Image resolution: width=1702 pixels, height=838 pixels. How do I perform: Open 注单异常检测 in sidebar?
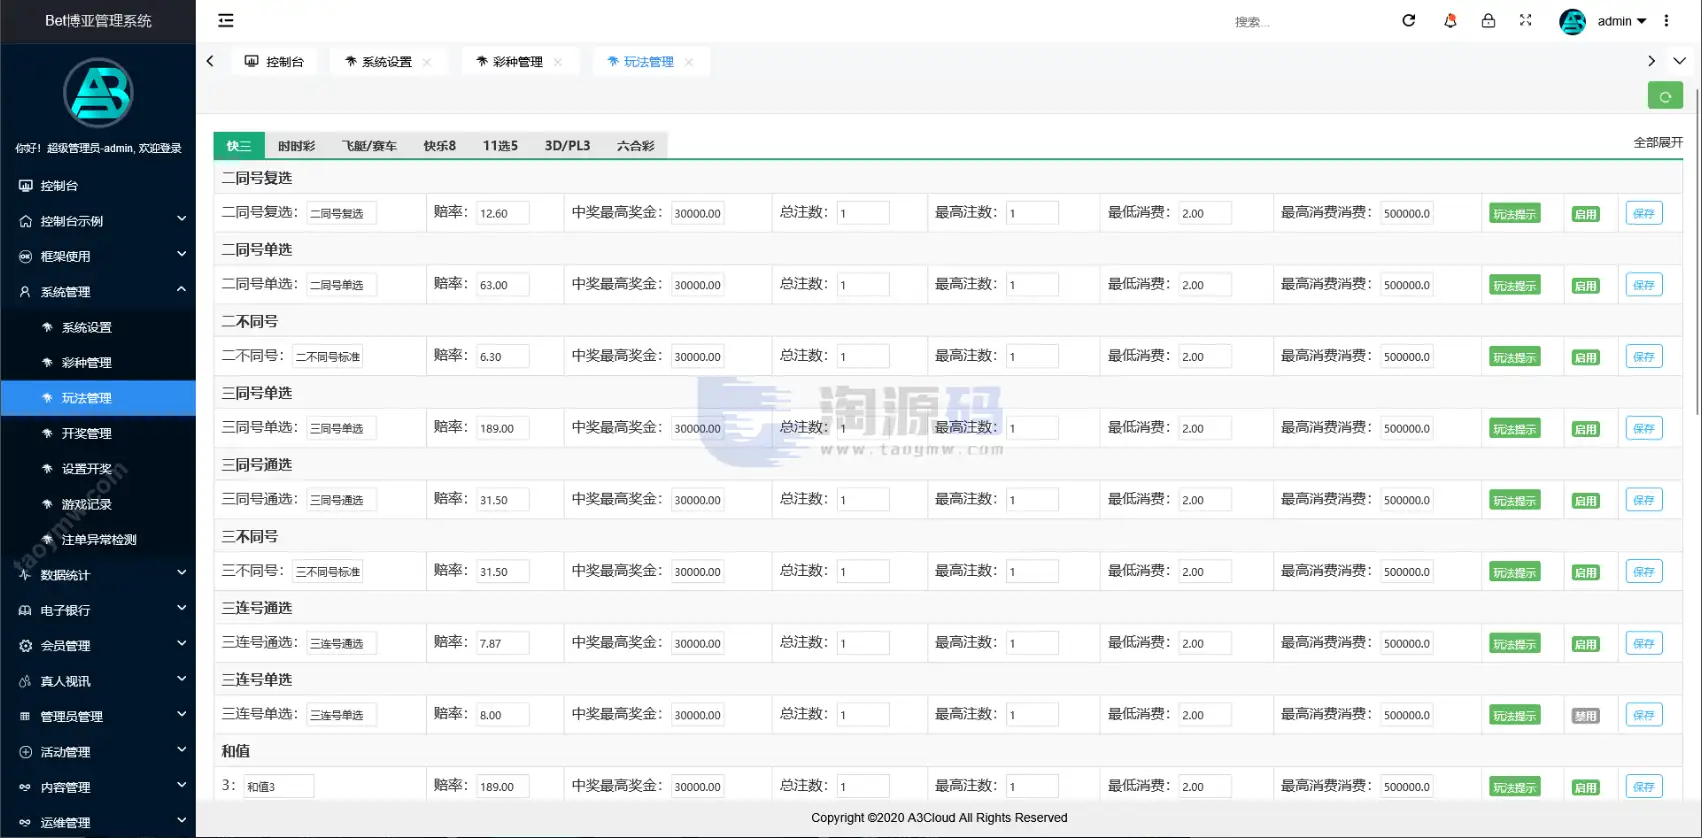tap(98, 539)
